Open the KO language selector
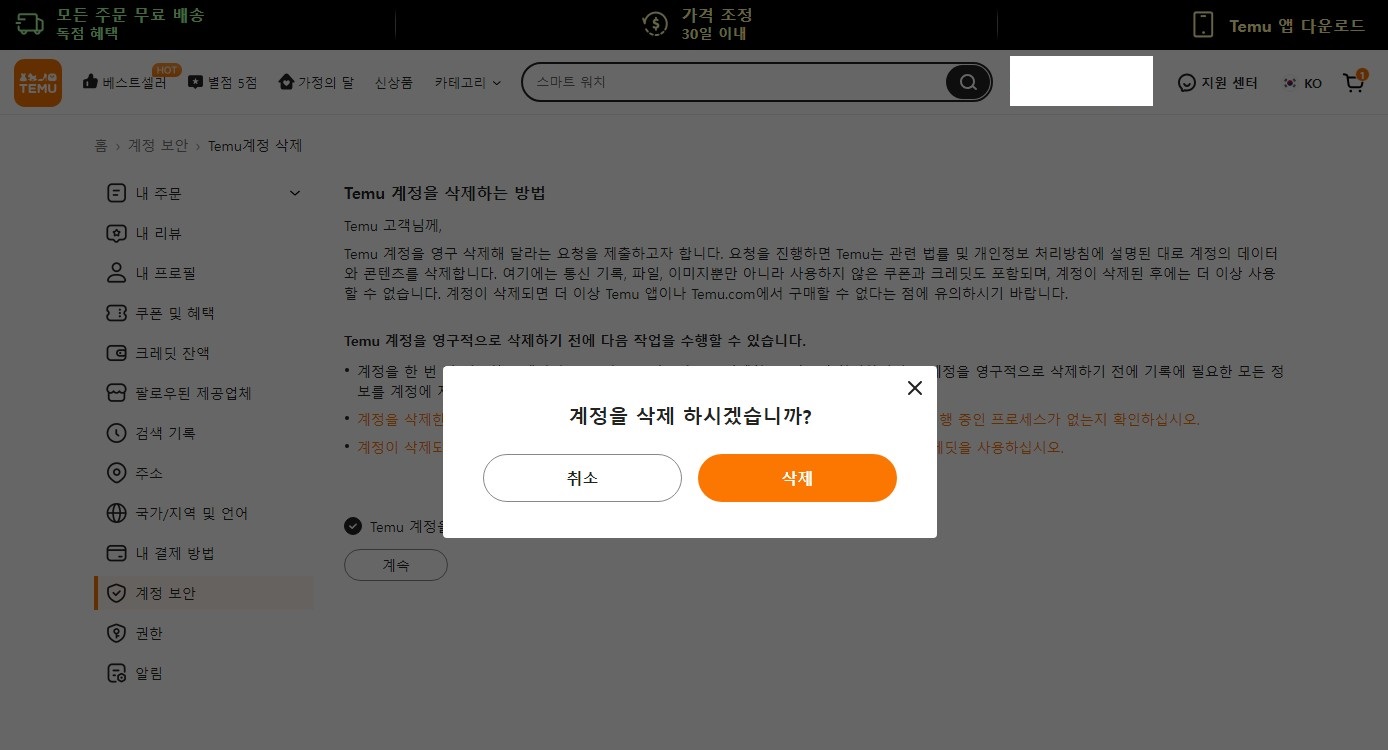 pos(1302,83)
